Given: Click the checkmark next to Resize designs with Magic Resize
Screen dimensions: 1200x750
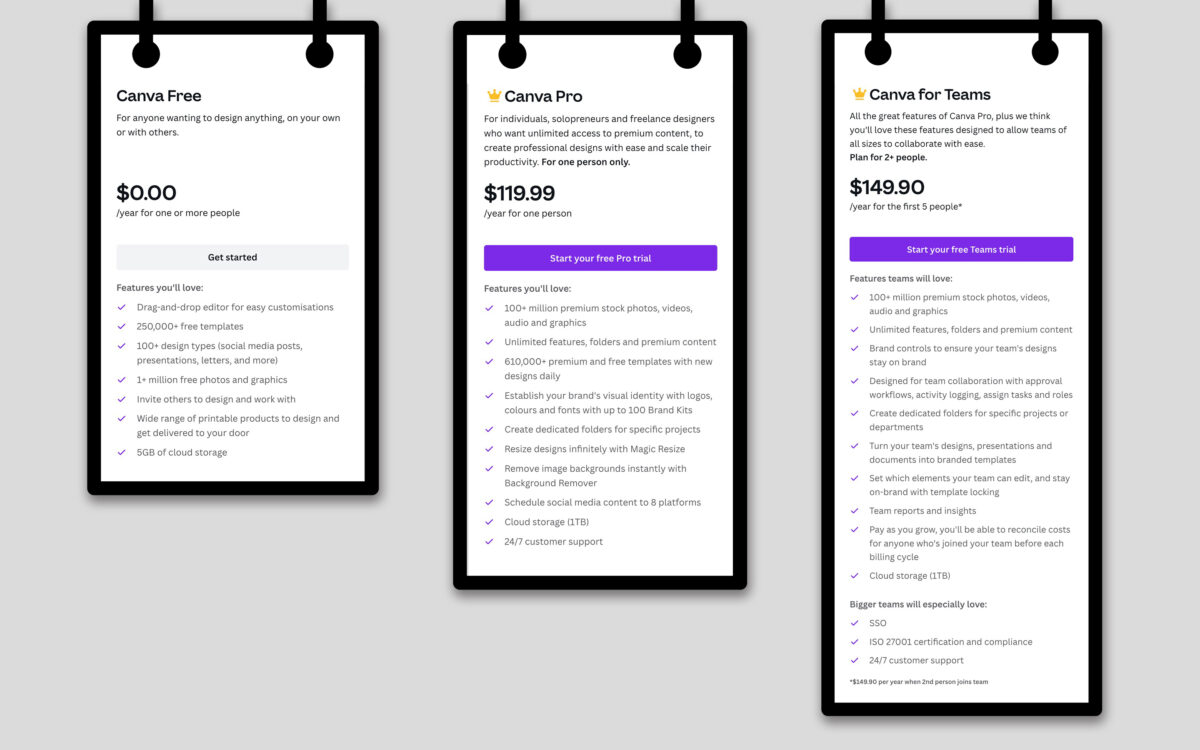Looking at the screenshot, I should (x=489, y=449).
